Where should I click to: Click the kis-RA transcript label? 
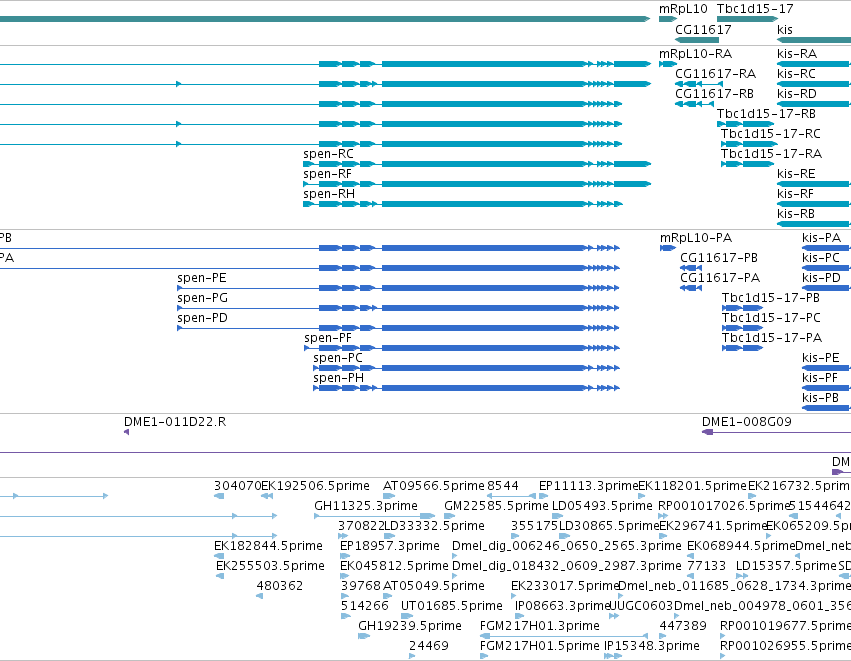coord(797,54)
